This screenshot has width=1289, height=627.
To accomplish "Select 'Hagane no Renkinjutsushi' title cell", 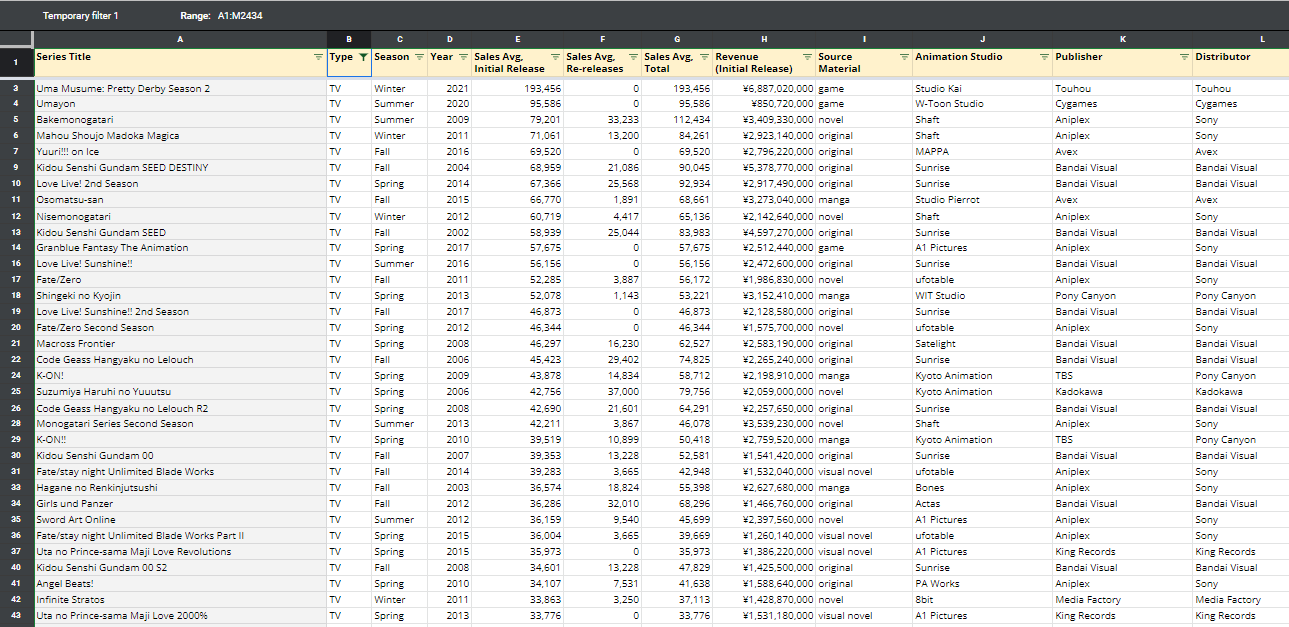I will click(180, 488).
